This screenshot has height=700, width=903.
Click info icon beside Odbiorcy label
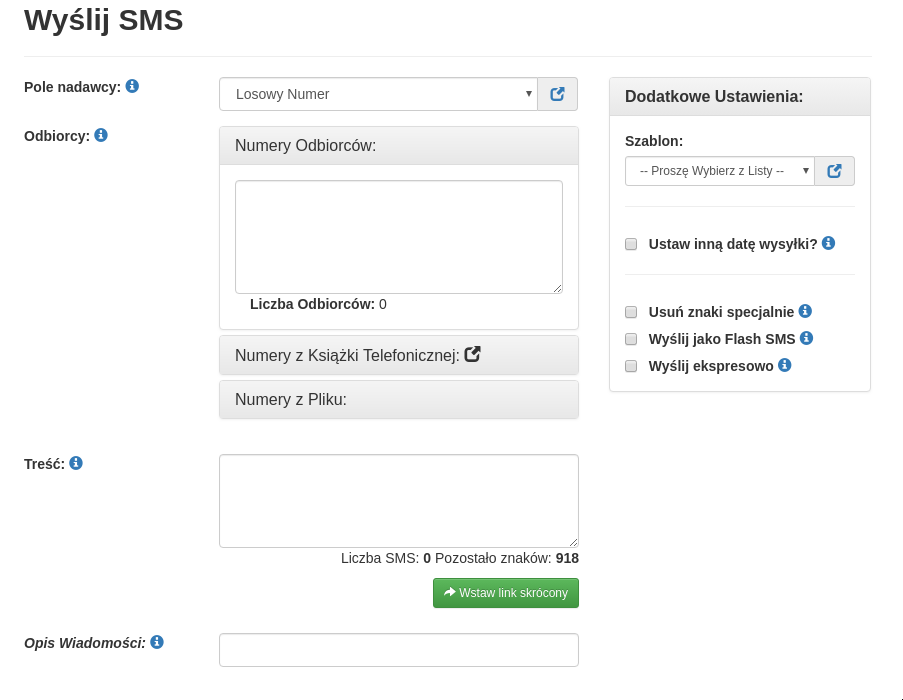tap(101, 135)
